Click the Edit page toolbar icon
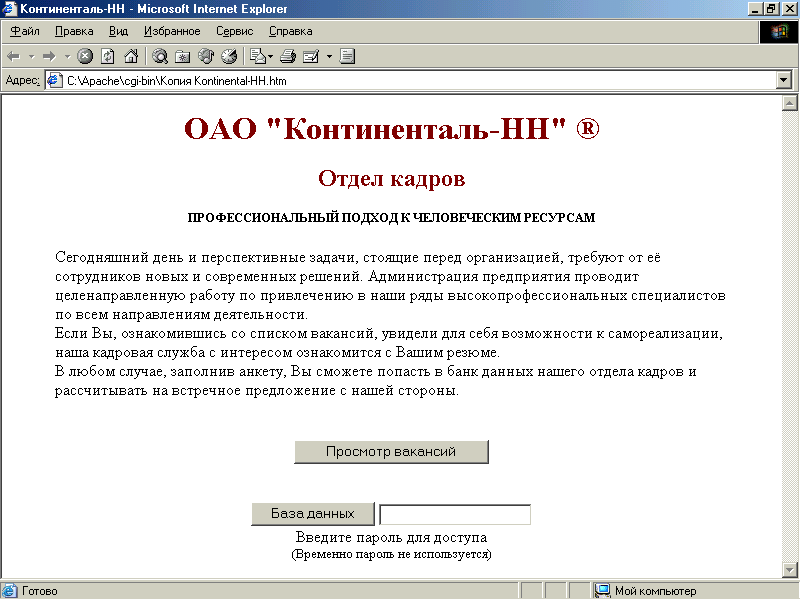This screenshot has width=800, height=600. (x=311, y=56)
